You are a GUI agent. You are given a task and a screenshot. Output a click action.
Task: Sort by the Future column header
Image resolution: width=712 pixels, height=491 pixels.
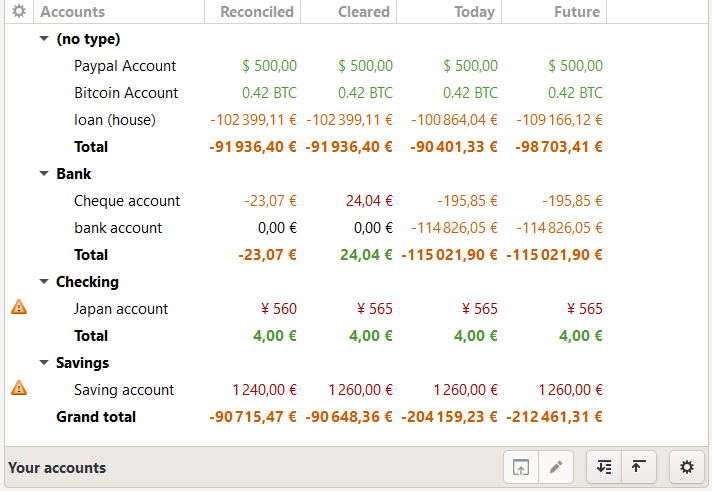(554, 11)
